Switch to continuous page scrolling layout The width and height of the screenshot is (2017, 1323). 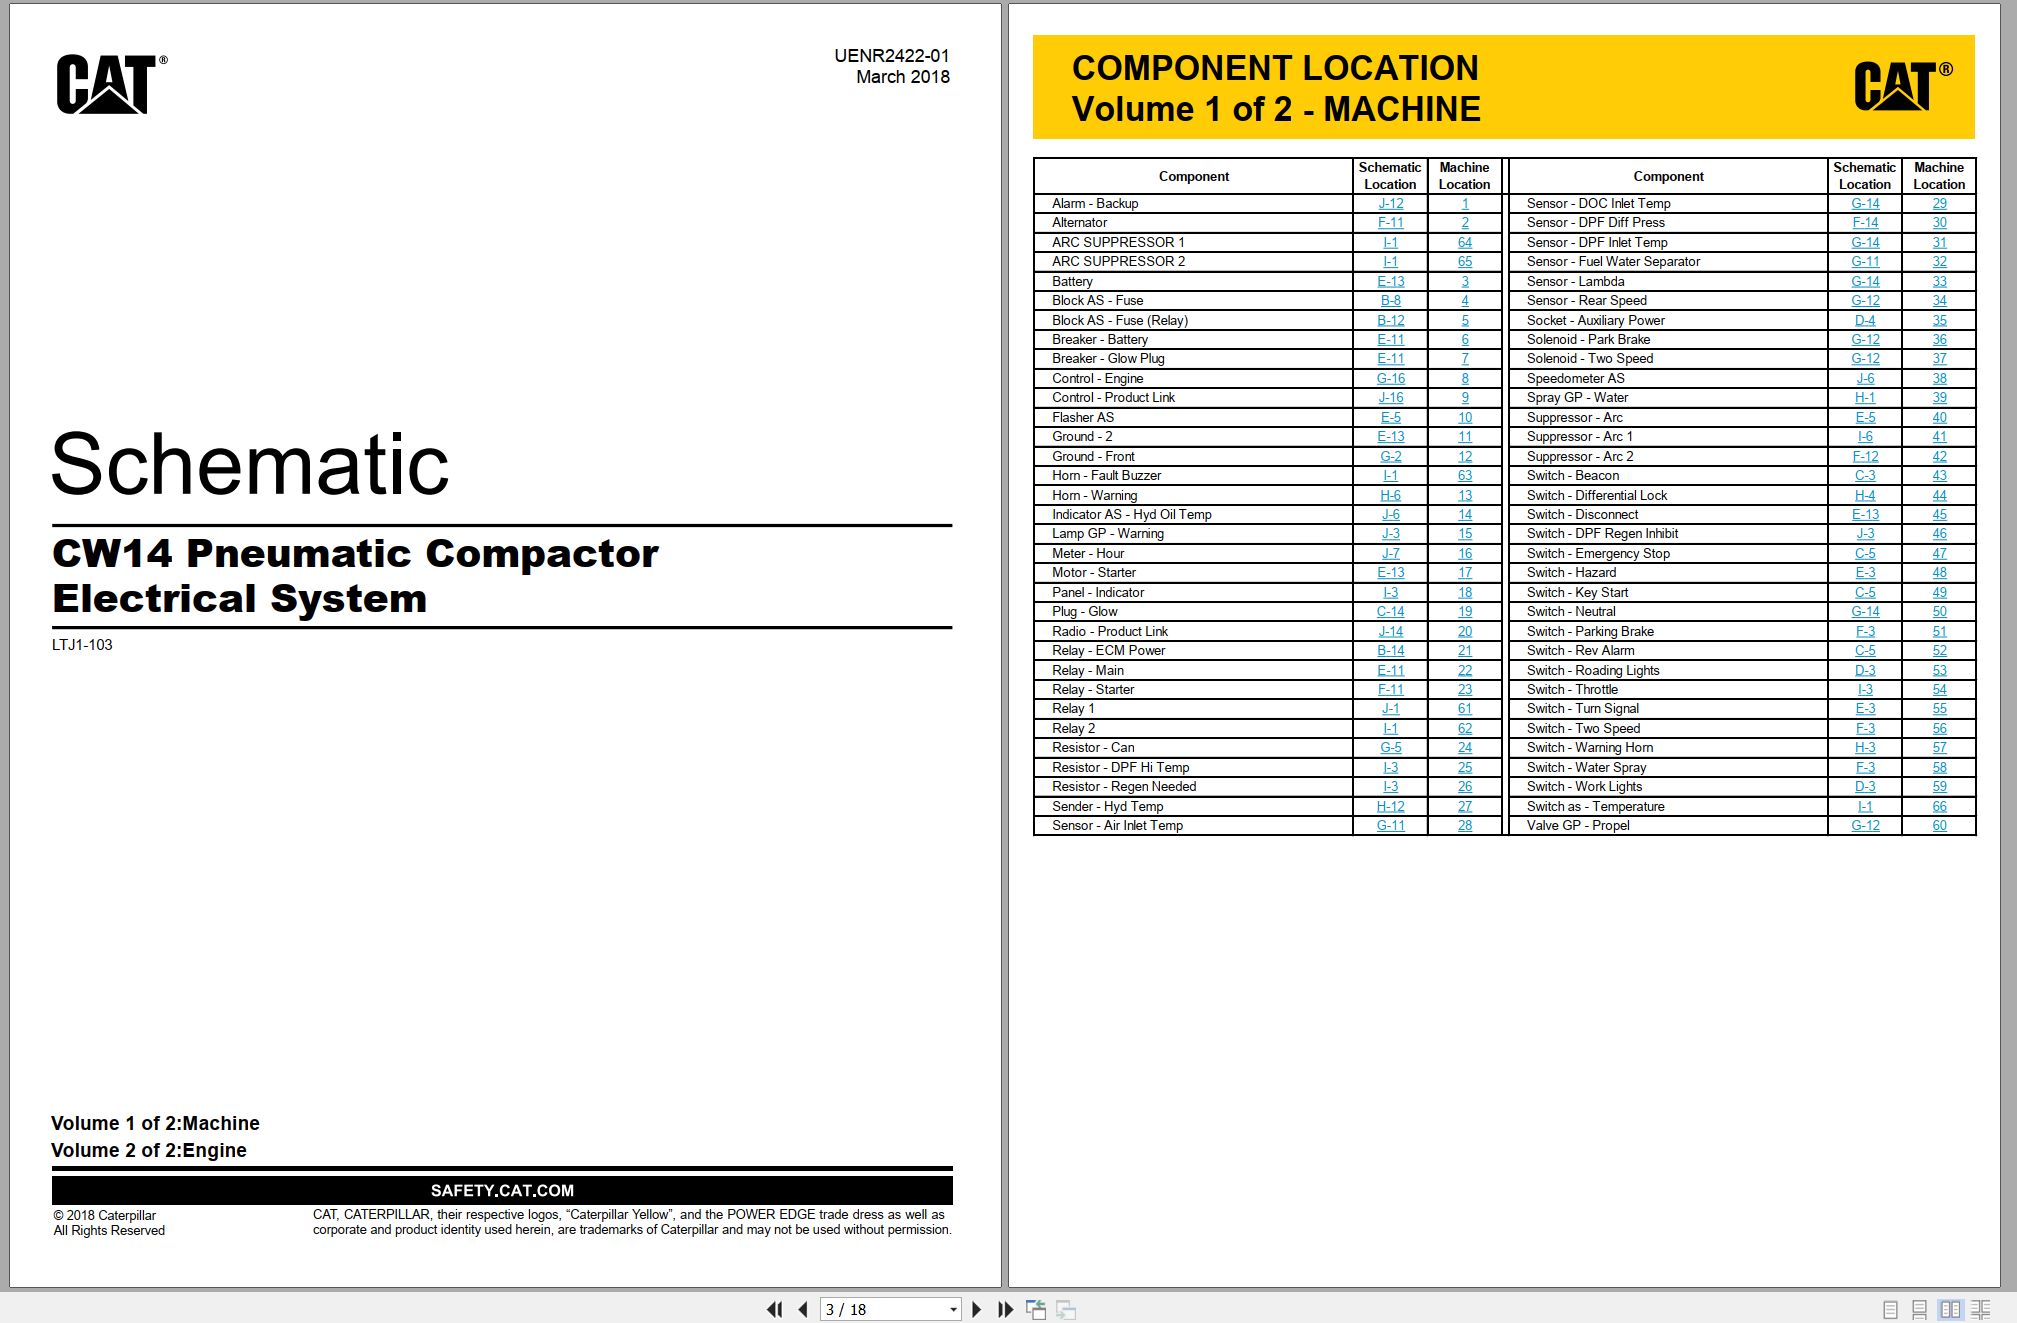pyautogui.click(x=1919, y=1309)
